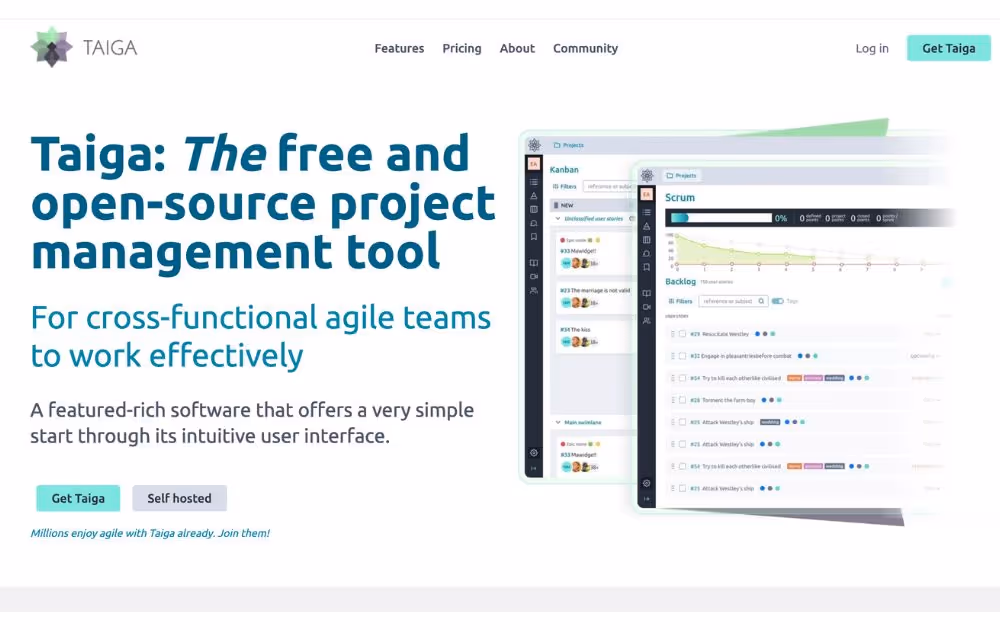Collapse the Main swimlane chevron

pos(557,422)
